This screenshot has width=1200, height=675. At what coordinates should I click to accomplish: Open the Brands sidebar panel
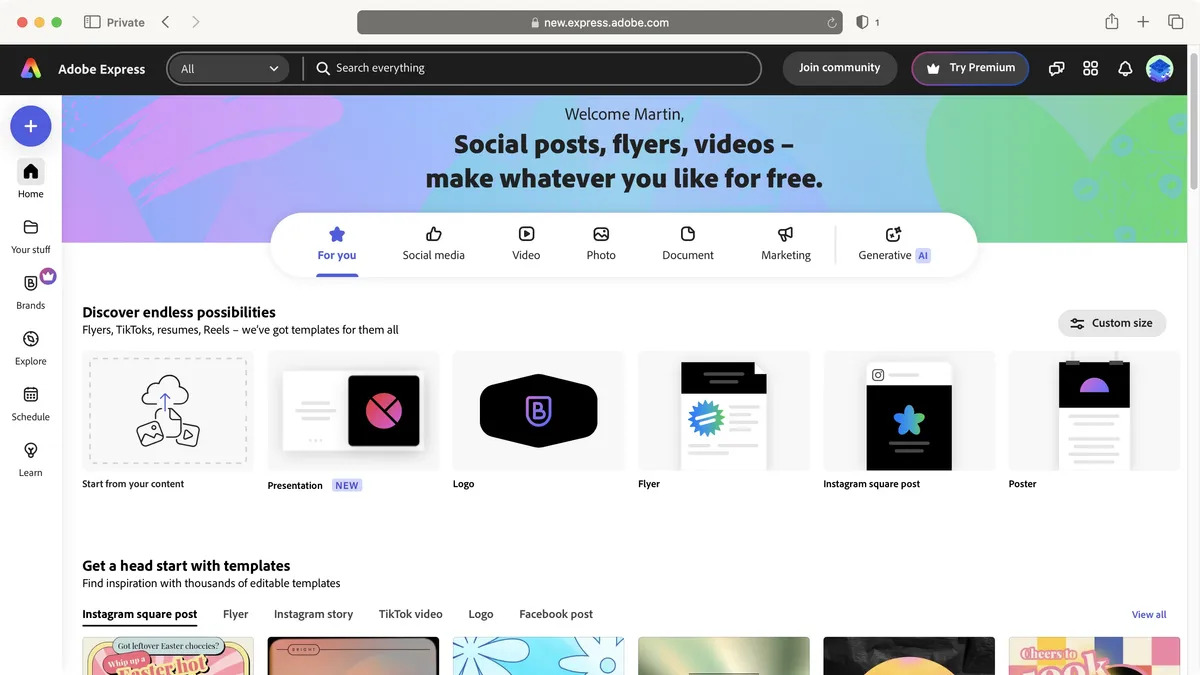pos(30,290)
